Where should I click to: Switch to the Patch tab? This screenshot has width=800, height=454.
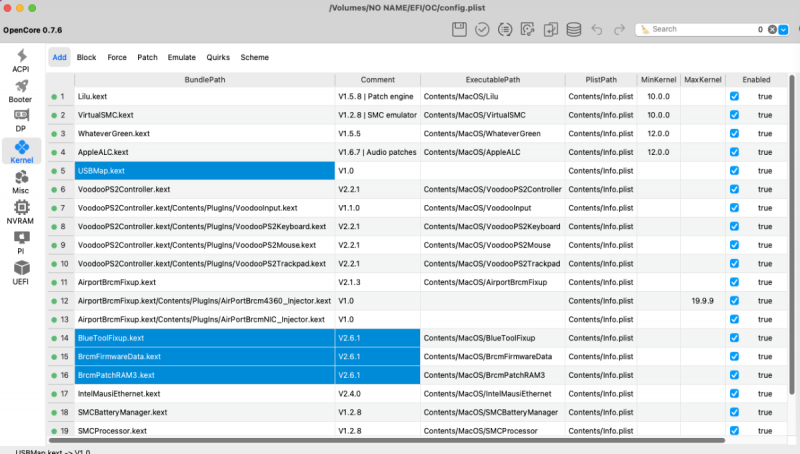coord(147,58)
